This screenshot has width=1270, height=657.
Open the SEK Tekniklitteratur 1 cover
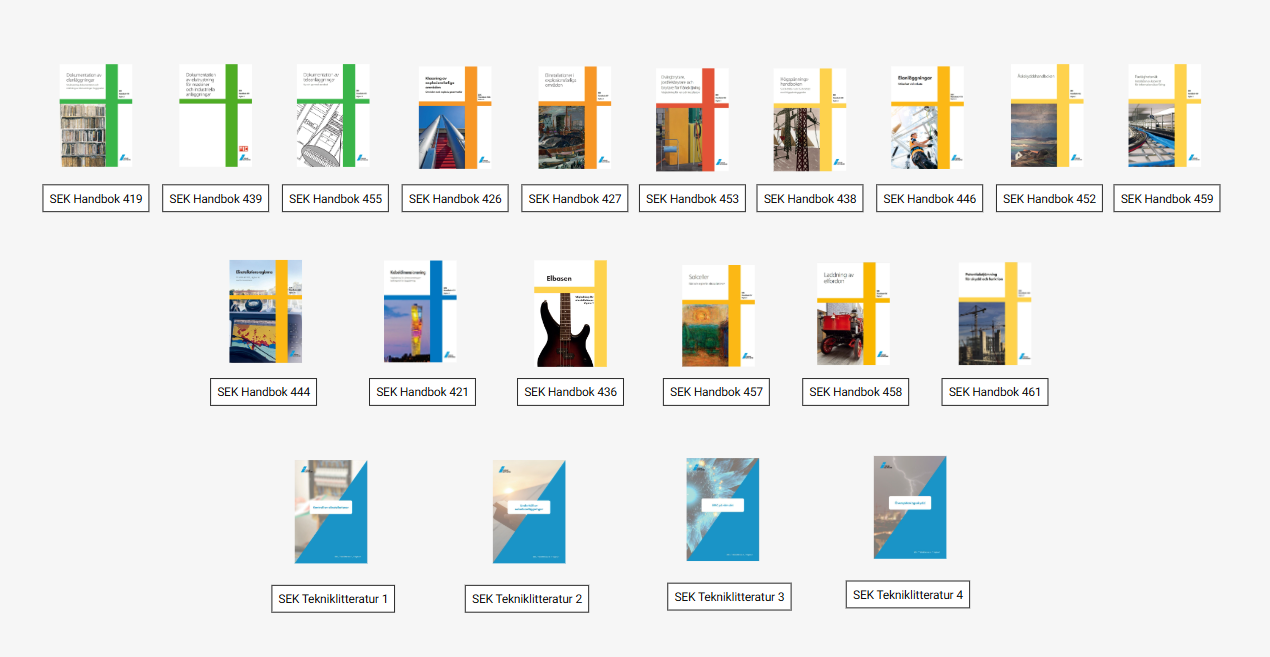331,511
